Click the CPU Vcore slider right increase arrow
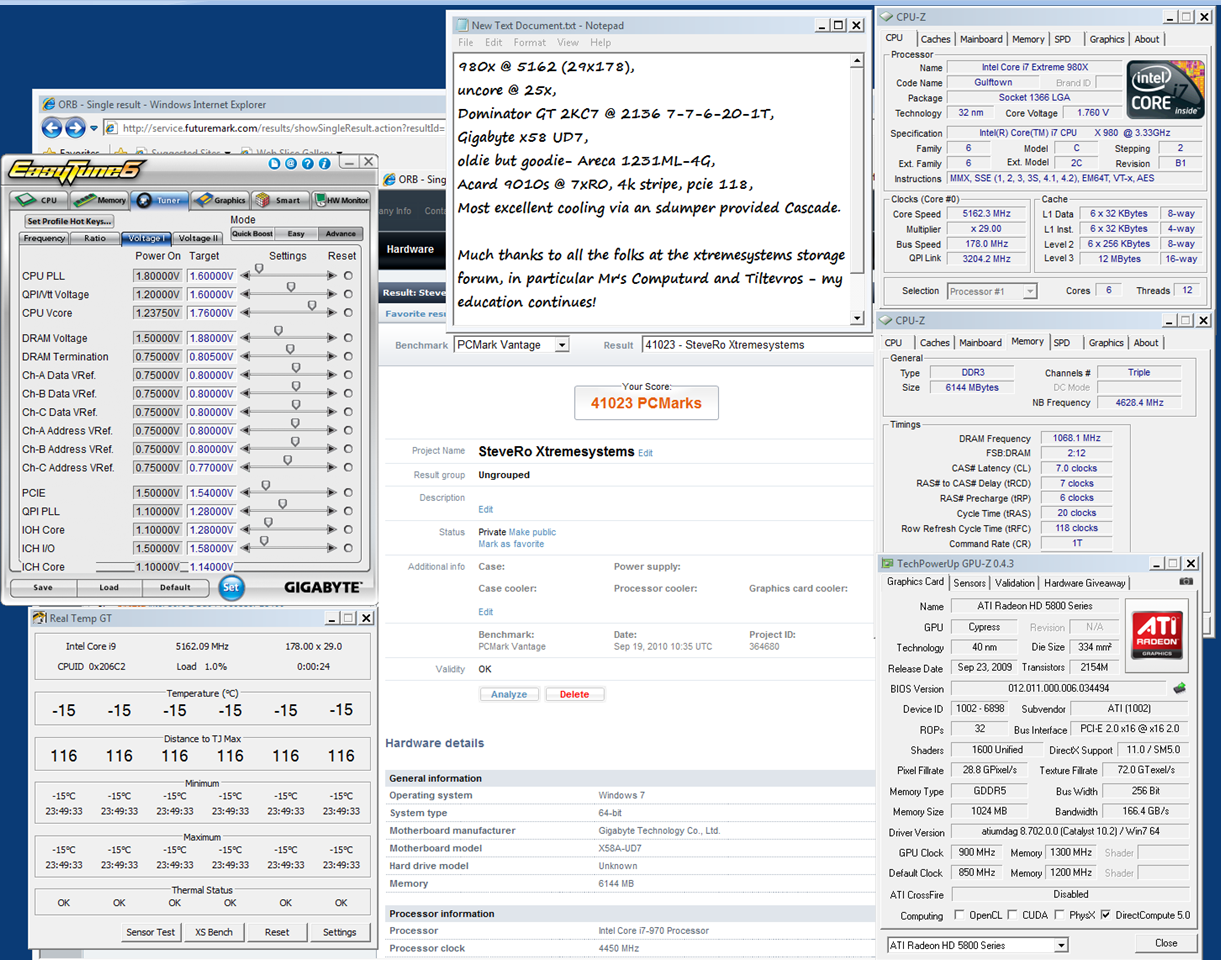Image resolution: width=1221 pixels, height=960 pixels. [x=333, y=313]
